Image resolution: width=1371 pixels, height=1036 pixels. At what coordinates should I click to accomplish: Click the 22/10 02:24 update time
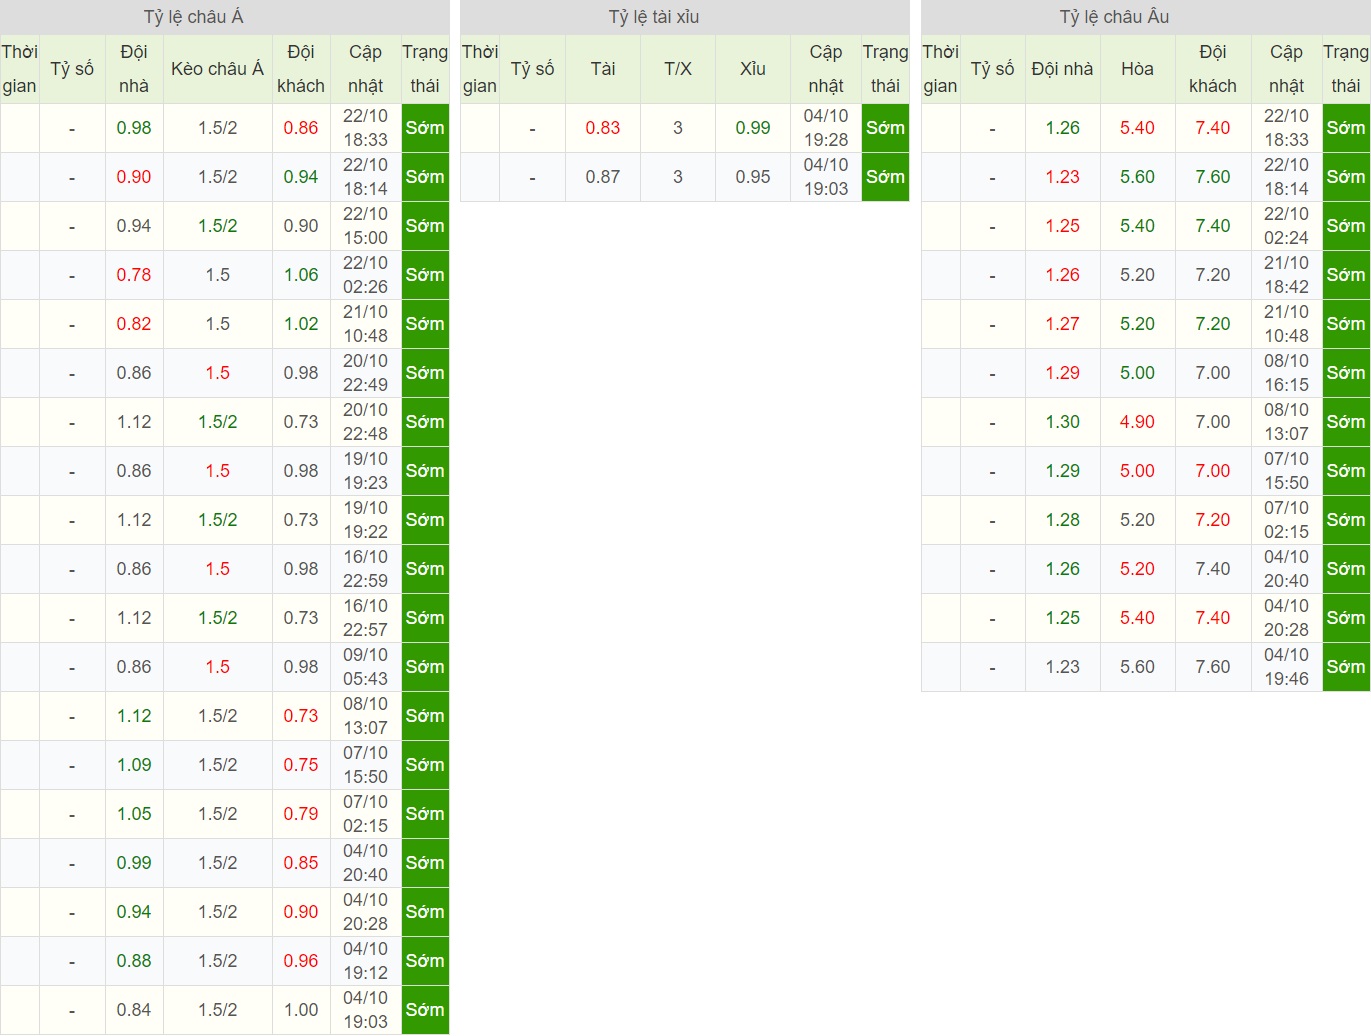tap(1286, 226)
